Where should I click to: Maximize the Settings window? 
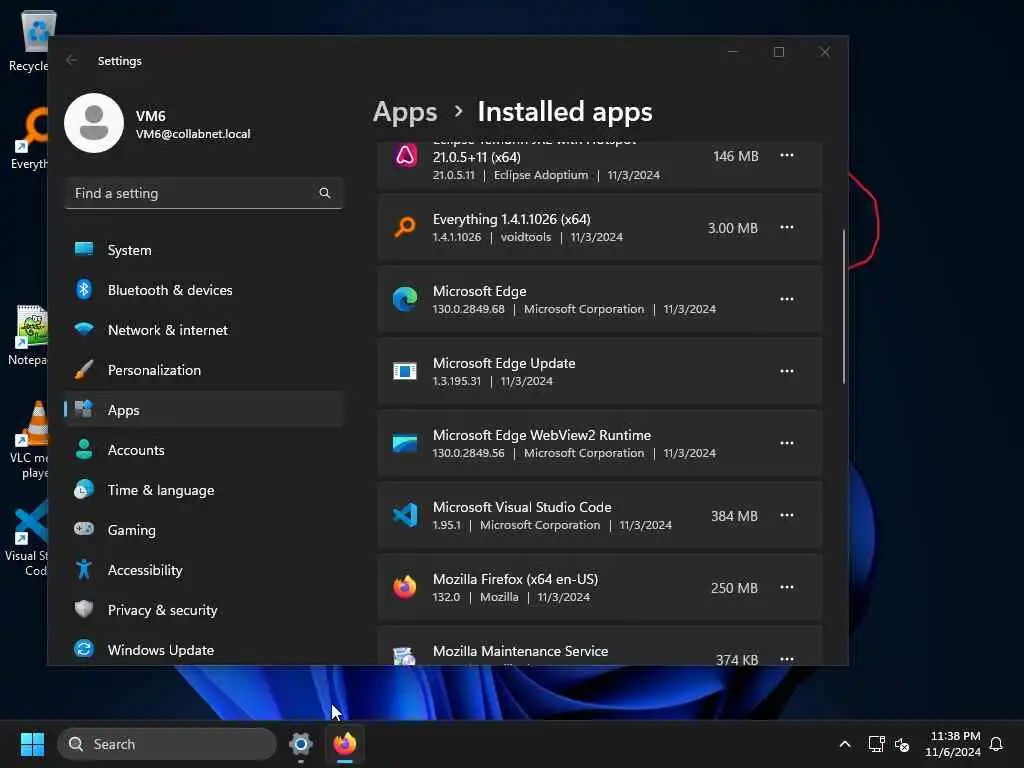pos(778,52)
